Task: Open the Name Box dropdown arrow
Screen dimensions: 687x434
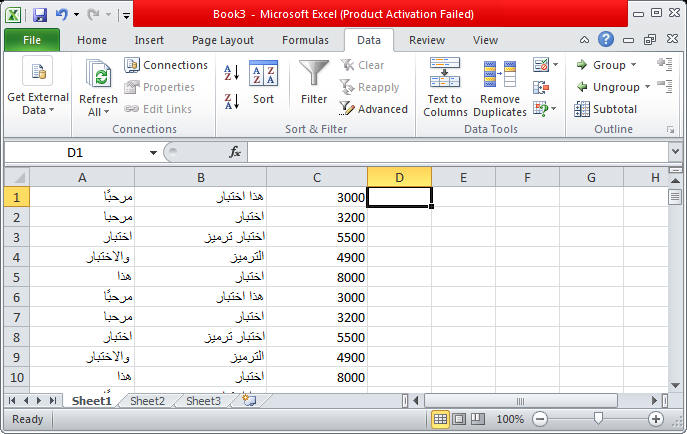Action: (153, 153)
